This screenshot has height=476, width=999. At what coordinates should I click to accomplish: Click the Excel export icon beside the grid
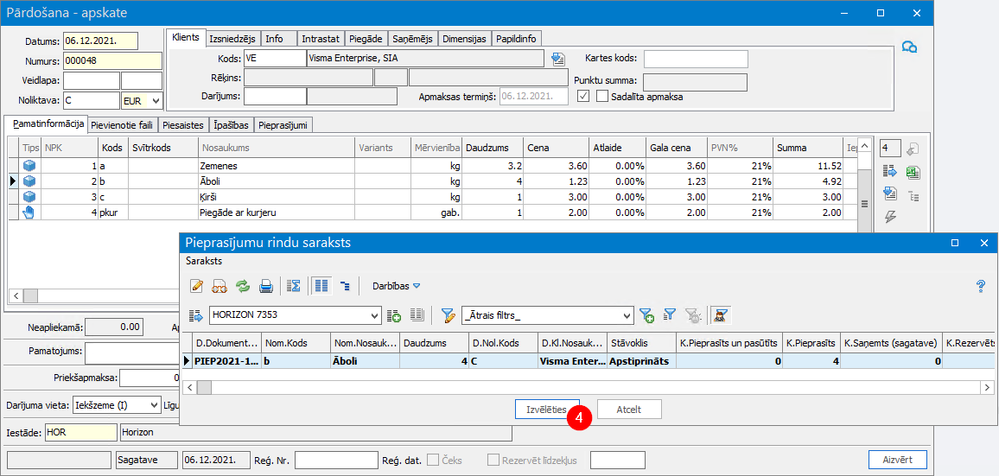[x=912, y=172]
